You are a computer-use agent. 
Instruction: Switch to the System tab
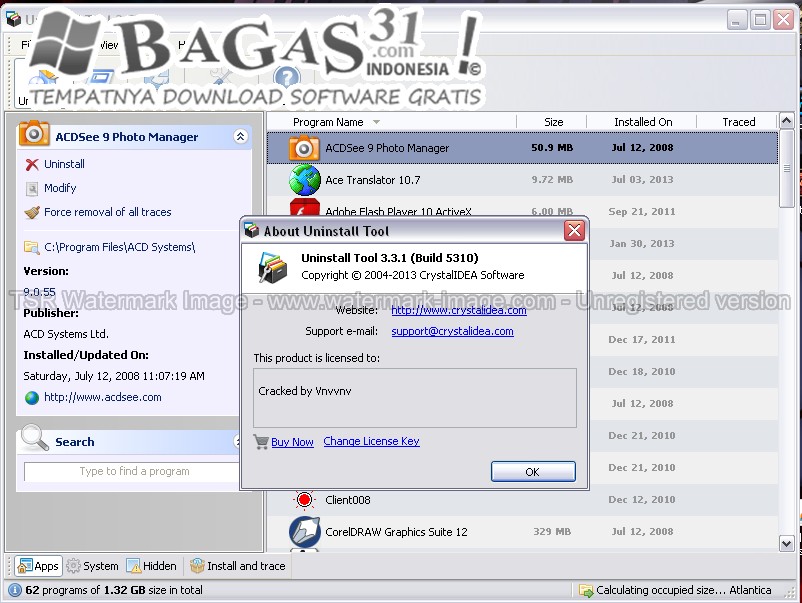pos(93,566)
